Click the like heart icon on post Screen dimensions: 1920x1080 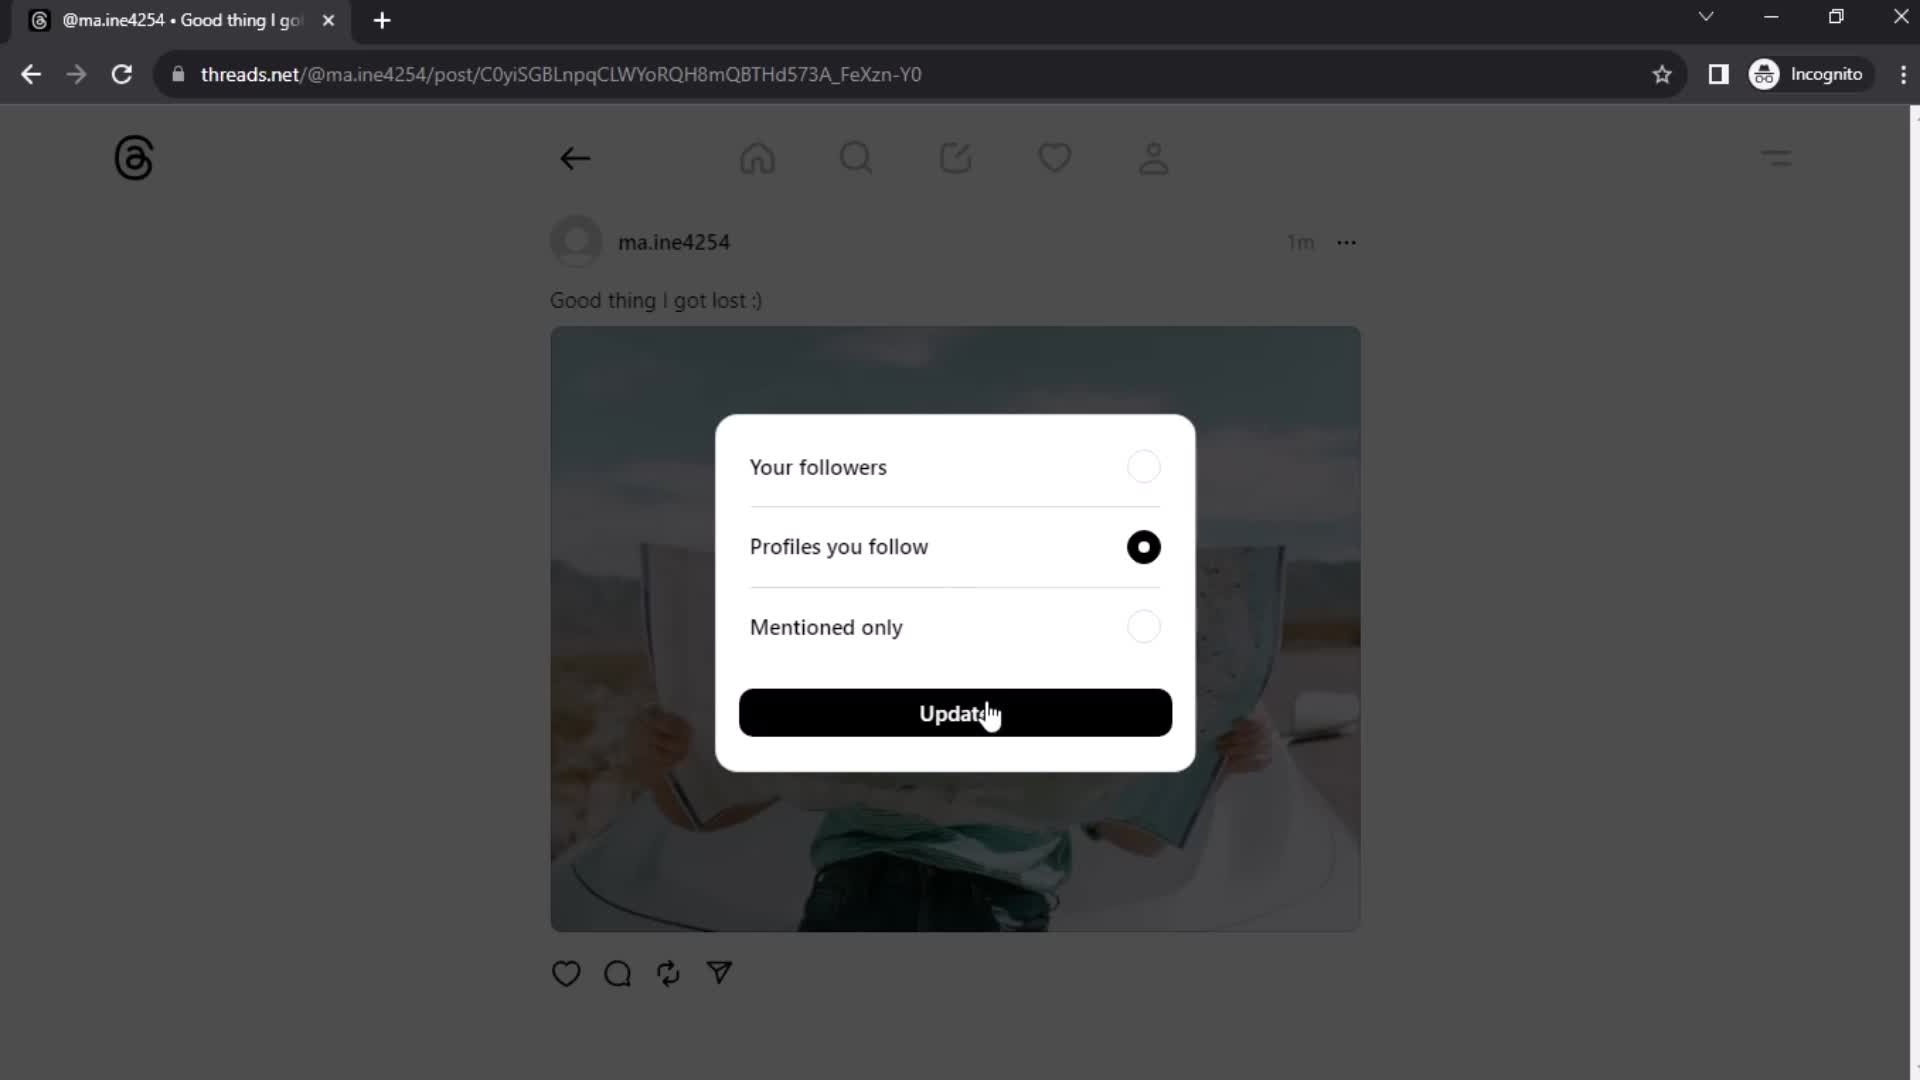(x=568, y=973)
